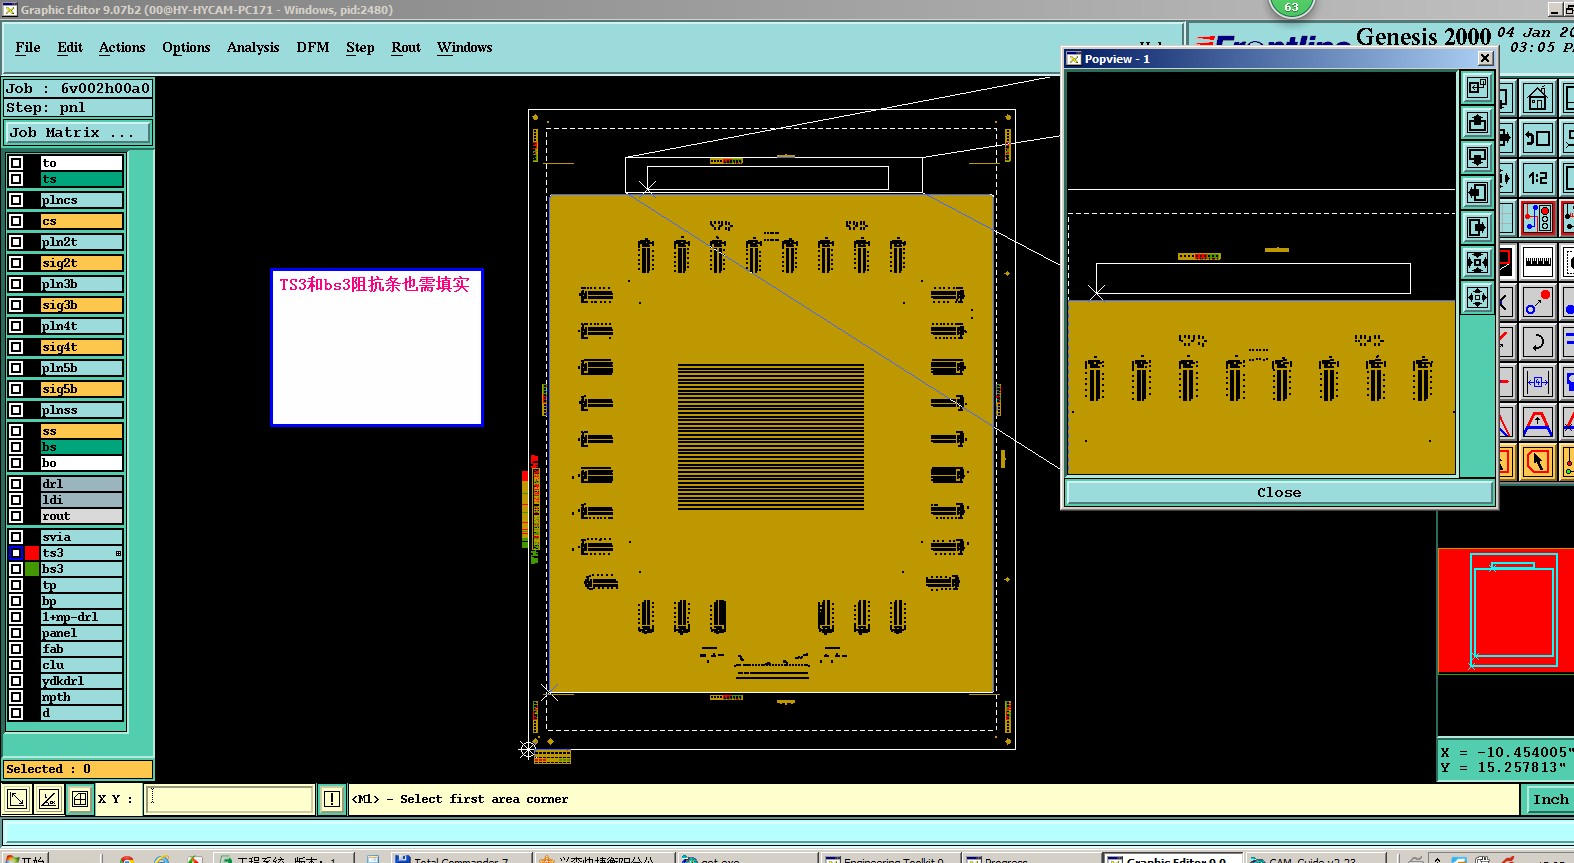
Task: Select the ruler measure tool
Action: 1538,262
